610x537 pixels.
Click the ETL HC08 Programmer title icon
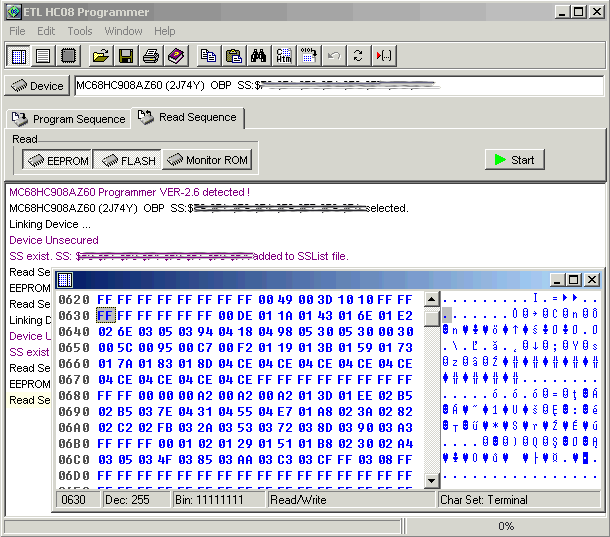click(14, 12)
